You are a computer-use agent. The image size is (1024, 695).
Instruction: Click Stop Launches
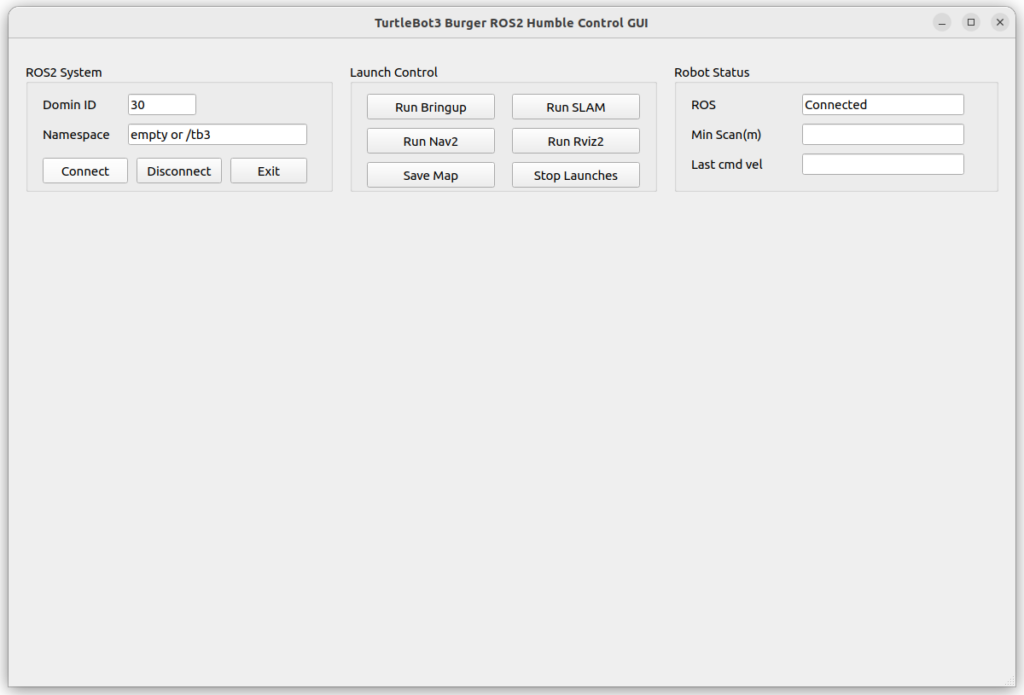tap(575, 175)
